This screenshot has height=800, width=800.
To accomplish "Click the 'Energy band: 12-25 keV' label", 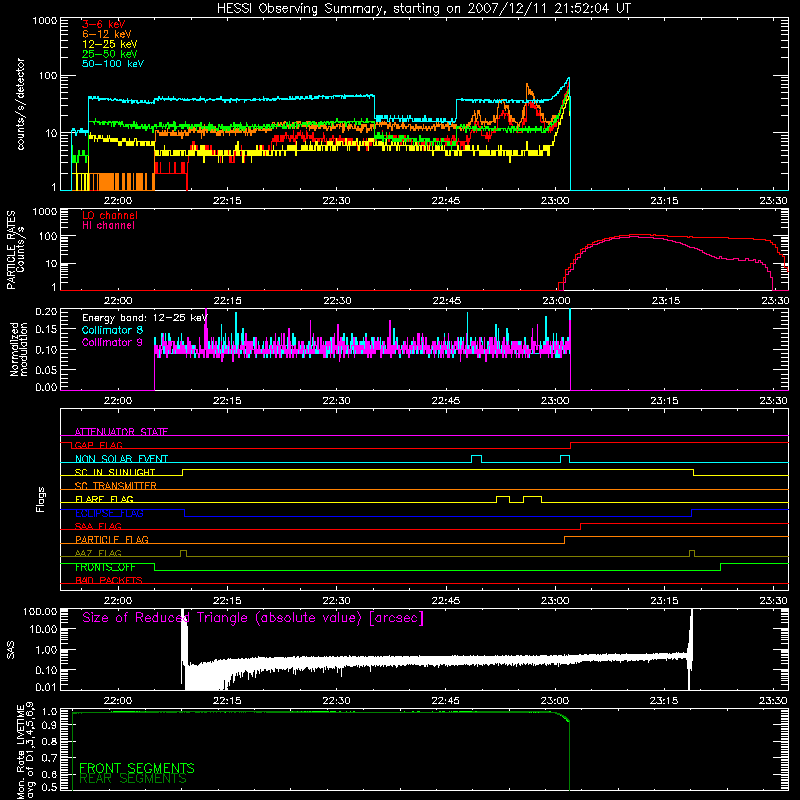I will coord(145,318).
